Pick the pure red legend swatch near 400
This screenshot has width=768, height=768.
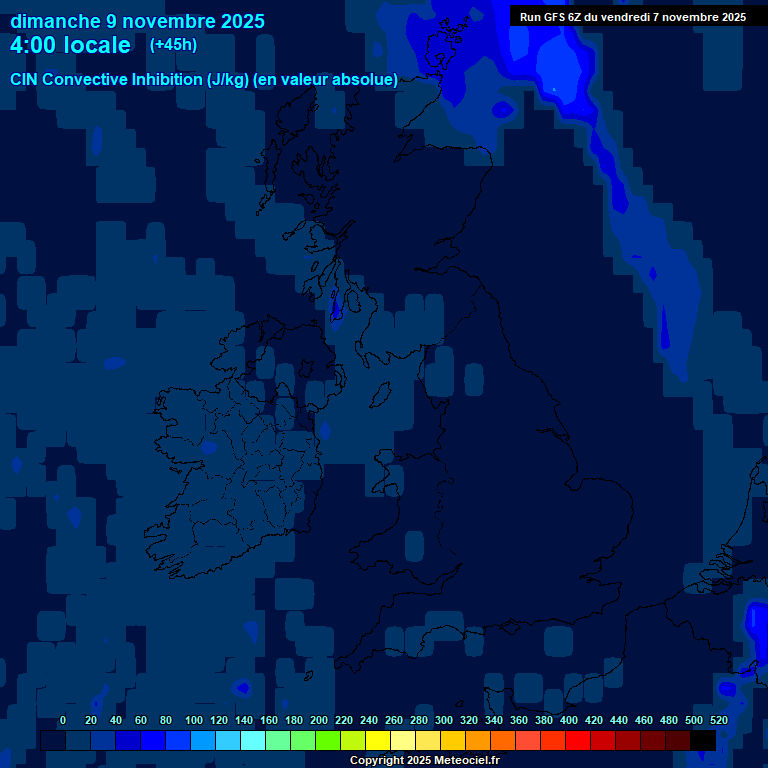point(577,740)
